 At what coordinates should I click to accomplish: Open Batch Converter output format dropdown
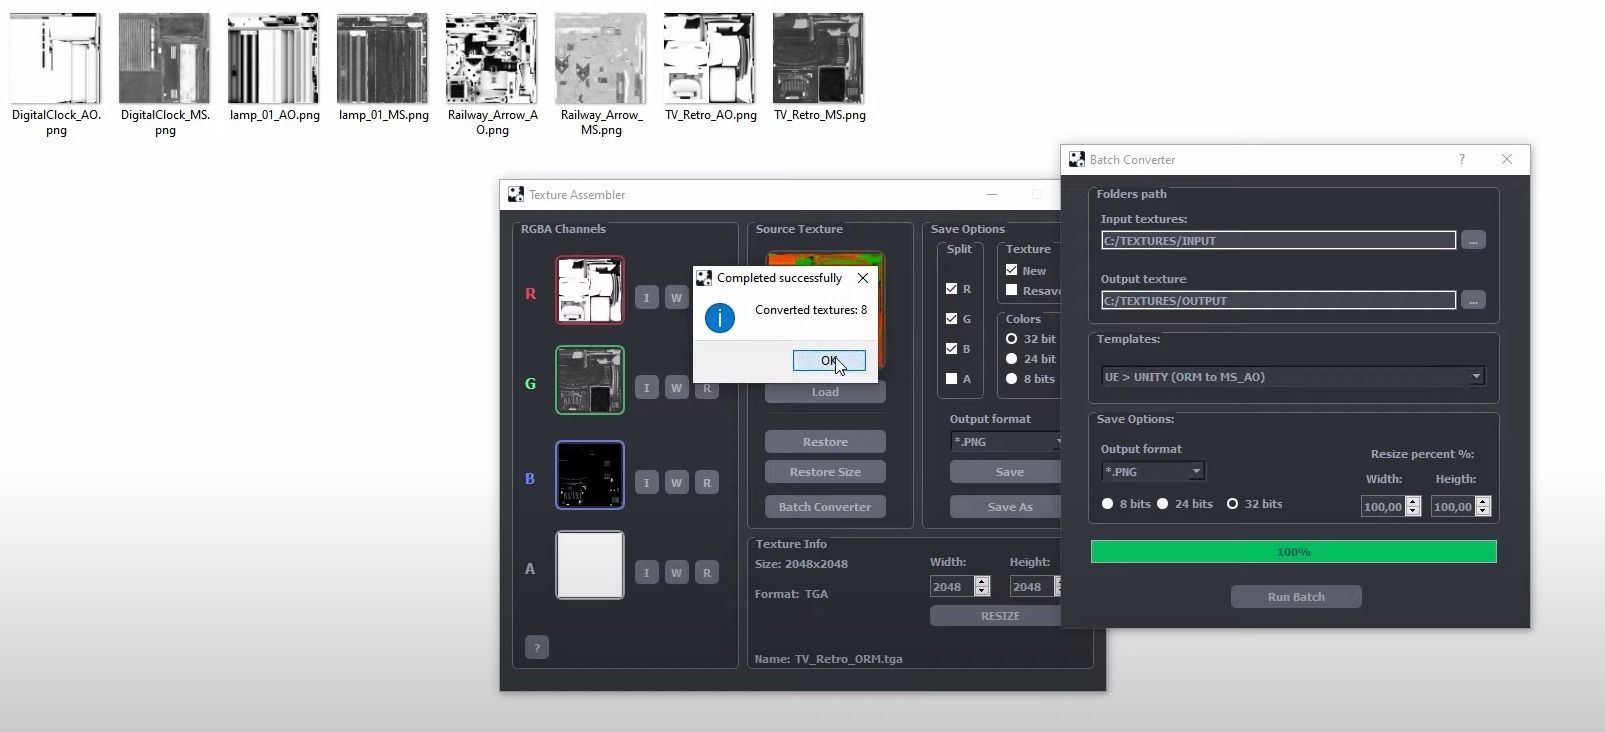click(x=1153, y=471)
